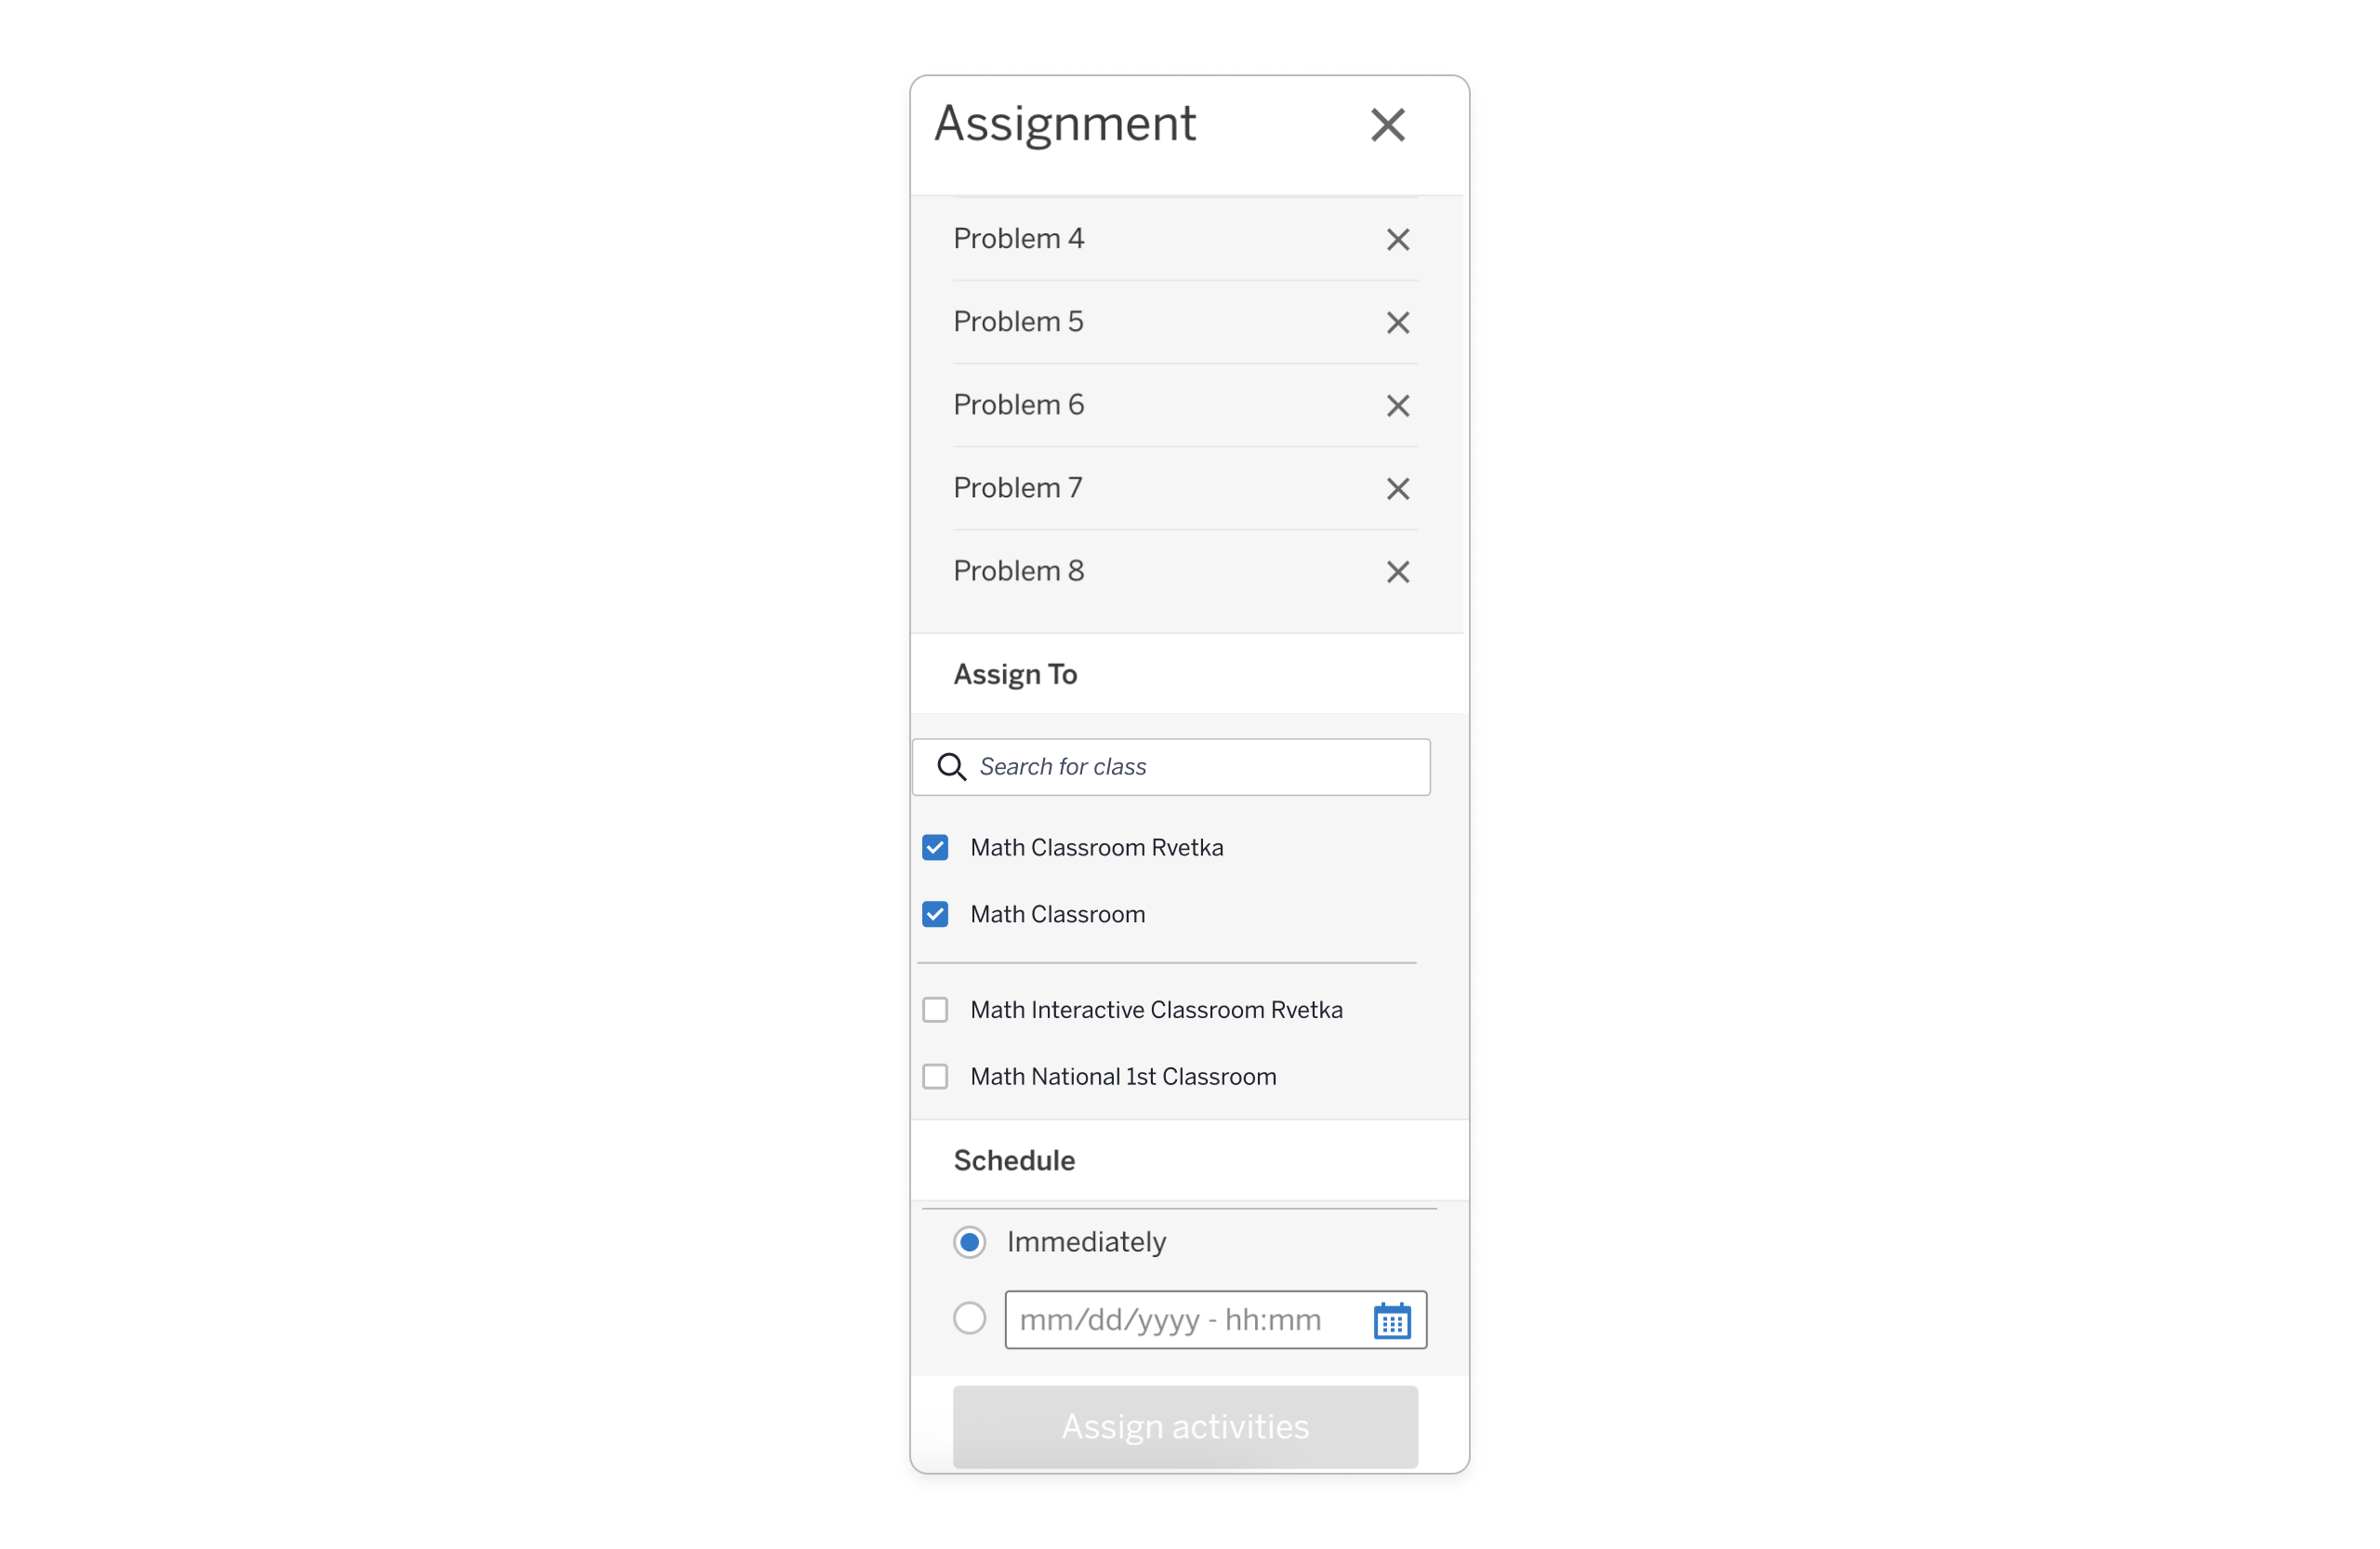Click the Problem 4 row label
This screenshot has width=2380, height=1549.
[1018, 239]
